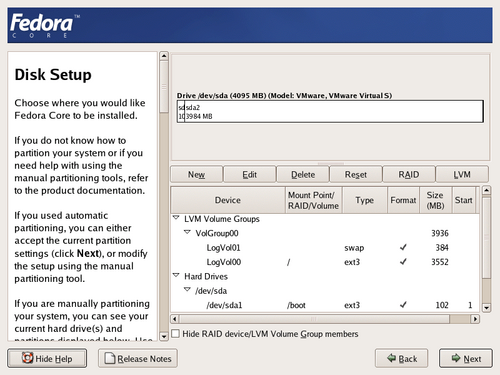
Task: Click the /boot mount point cell
Action: pos(296,305)
